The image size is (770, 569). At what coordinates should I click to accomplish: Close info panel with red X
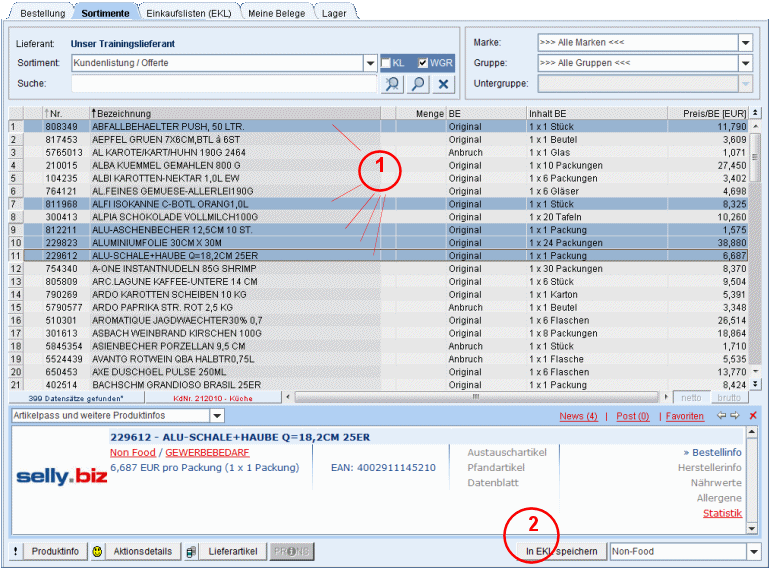click(753, 415)
